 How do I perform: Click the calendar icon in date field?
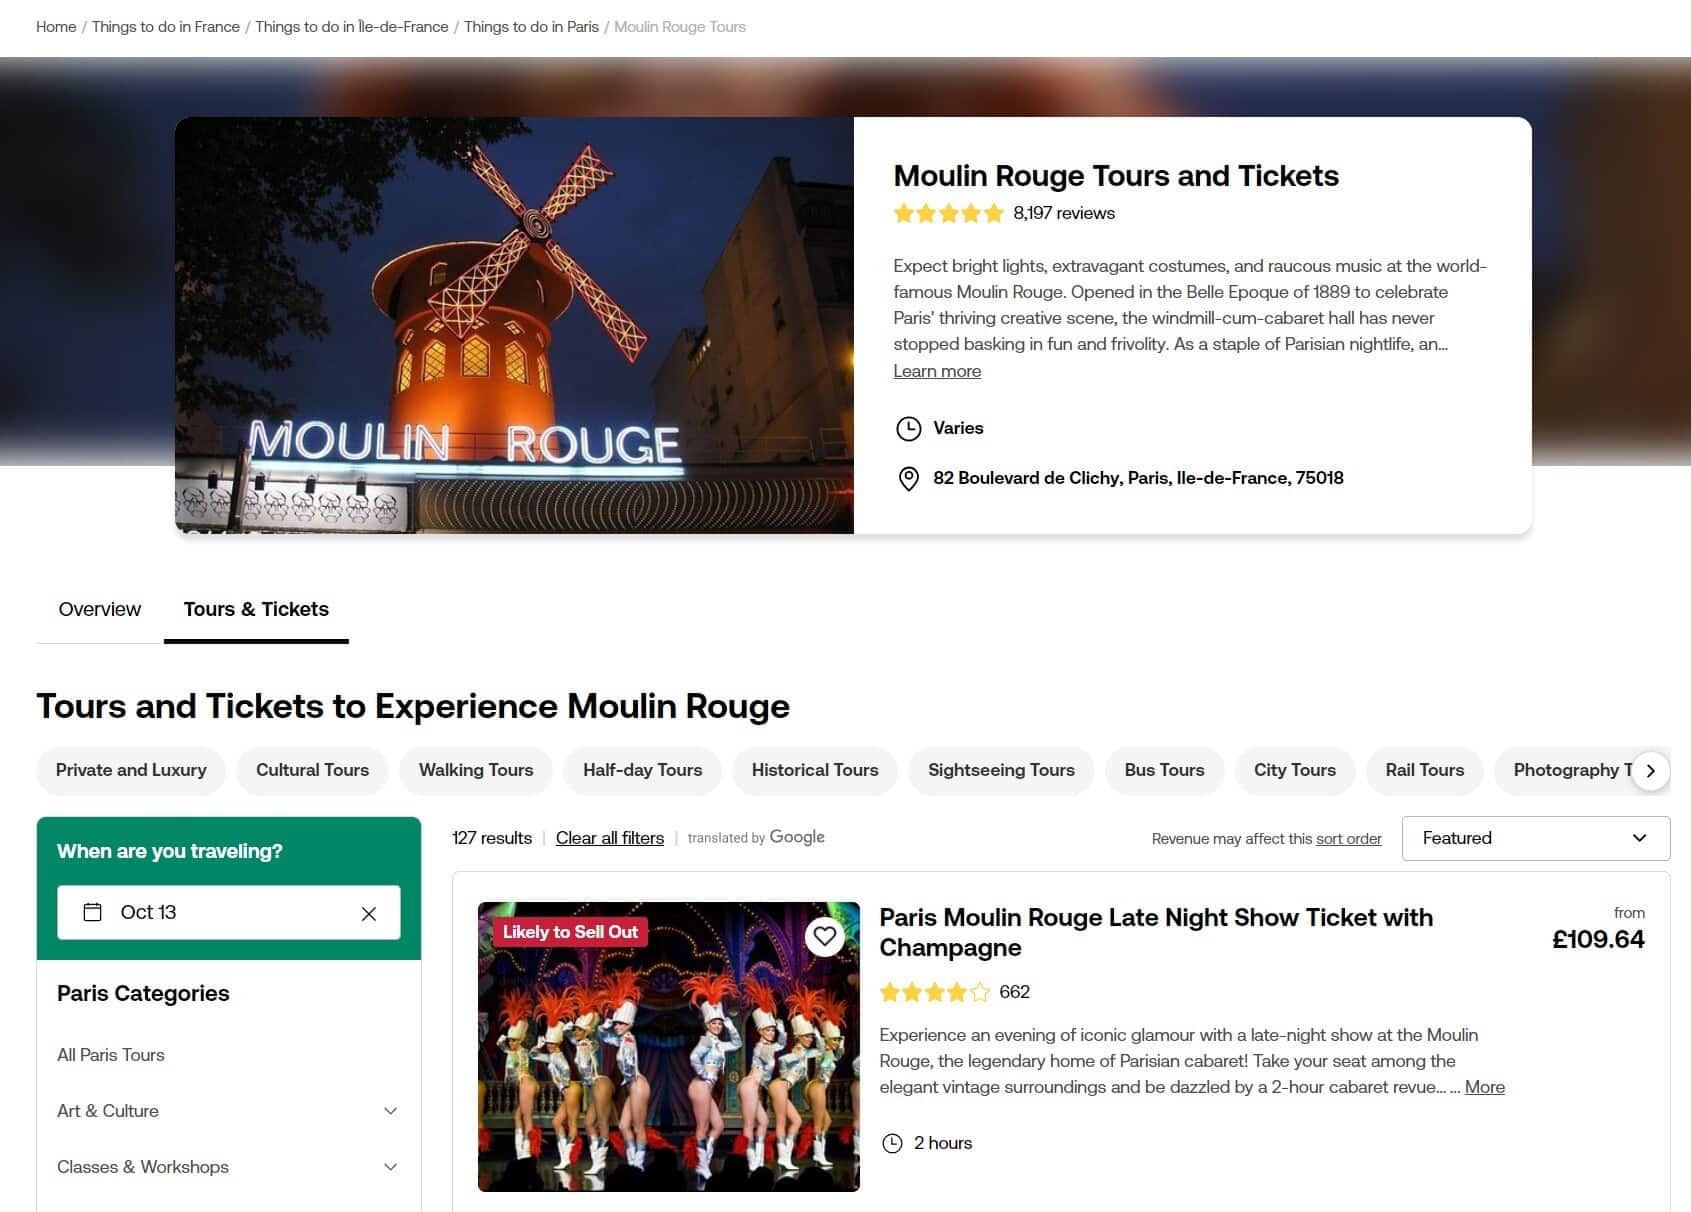[x=92, y=912]
